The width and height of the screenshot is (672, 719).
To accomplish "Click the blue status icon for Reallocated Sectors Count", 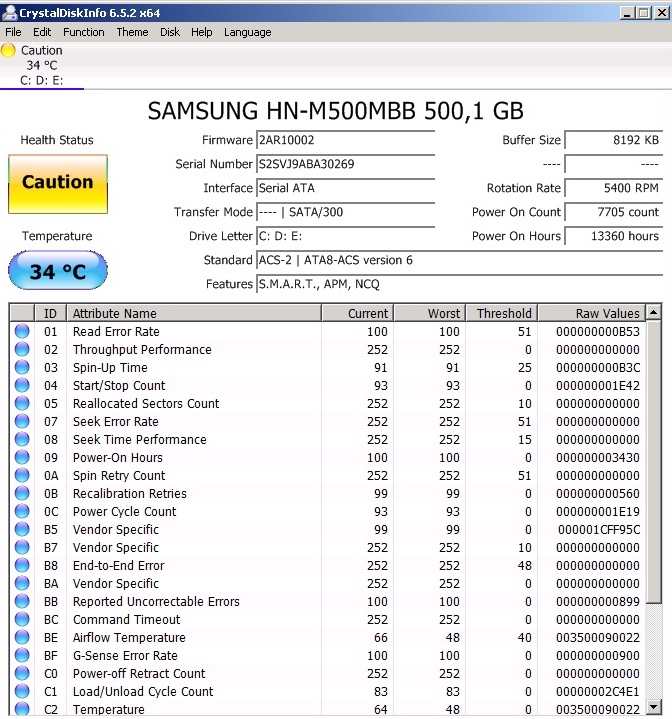I will pyautogui.click(x=22, y=403).
